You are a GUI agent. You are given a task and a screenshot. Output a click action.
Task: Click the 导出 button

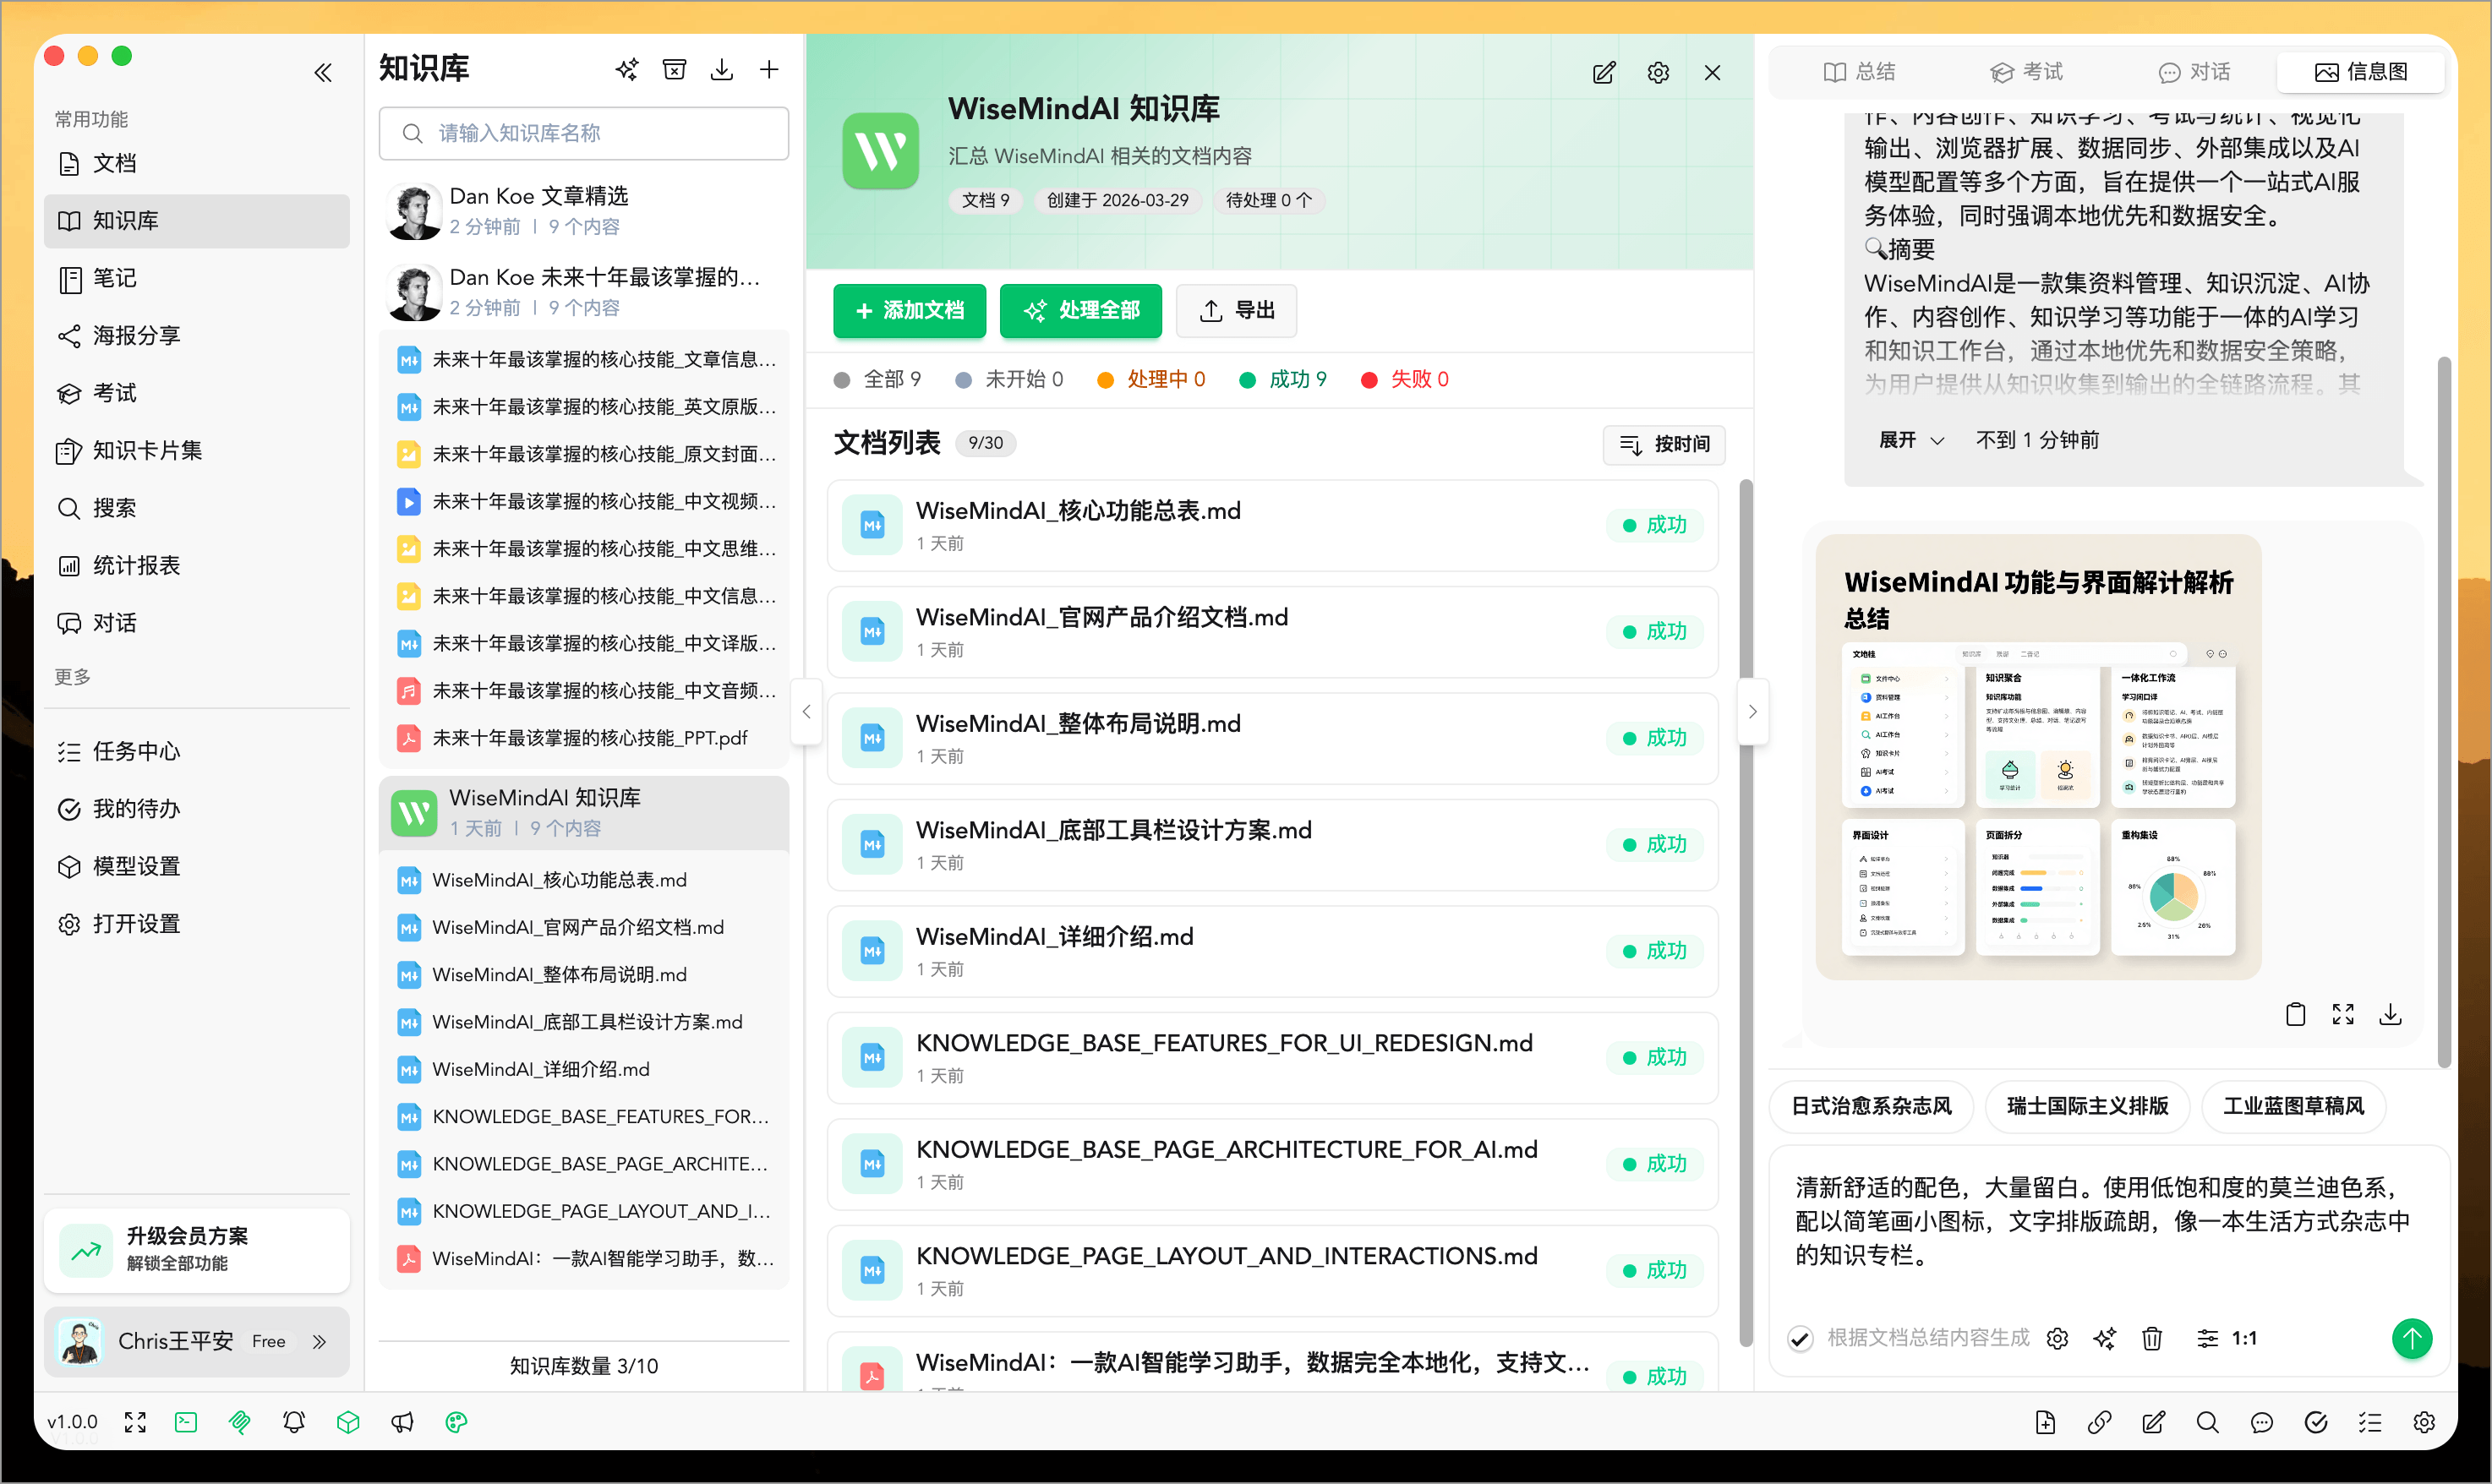tap(1236, 311)
